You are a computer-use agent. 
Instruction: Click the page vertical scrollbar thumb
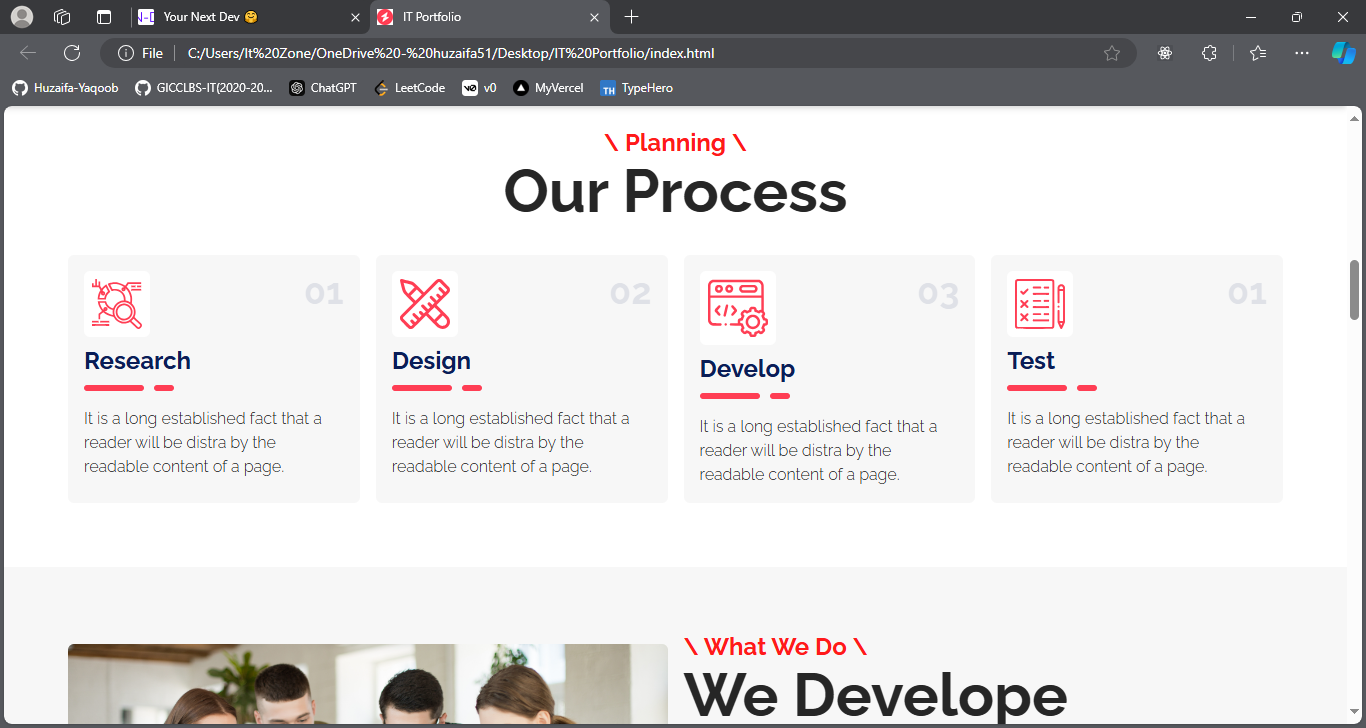click(1355, 290)
